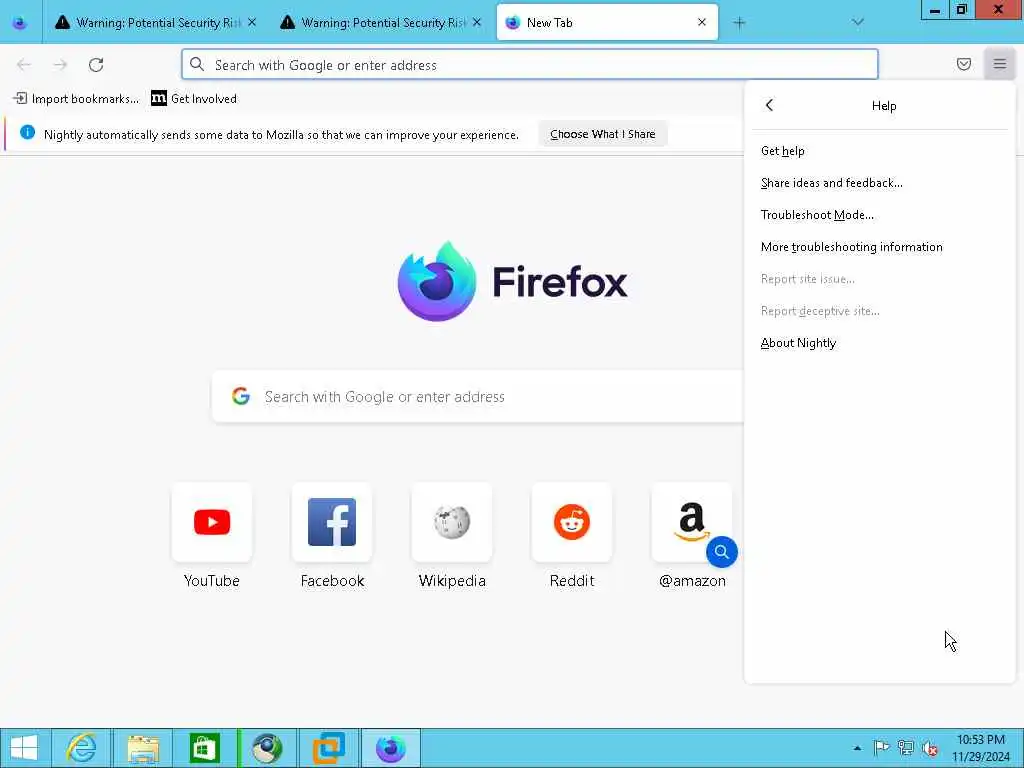The image size is (1024, 768).
Task: Focus the address bar input field
Action: (x=530, y=65)
